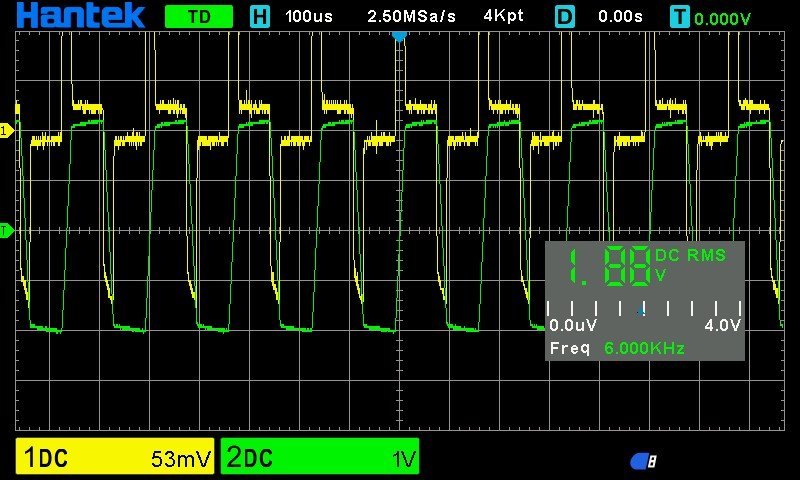Select the D delay icon
800x480 pixels.
tap(565, 17)
